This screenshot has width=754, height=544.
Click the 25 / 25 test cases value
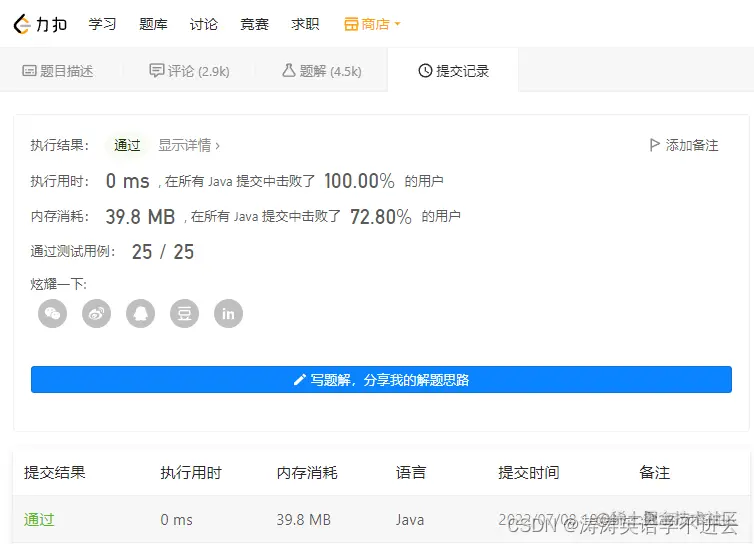pyautogui.click(x=163, y=252)
